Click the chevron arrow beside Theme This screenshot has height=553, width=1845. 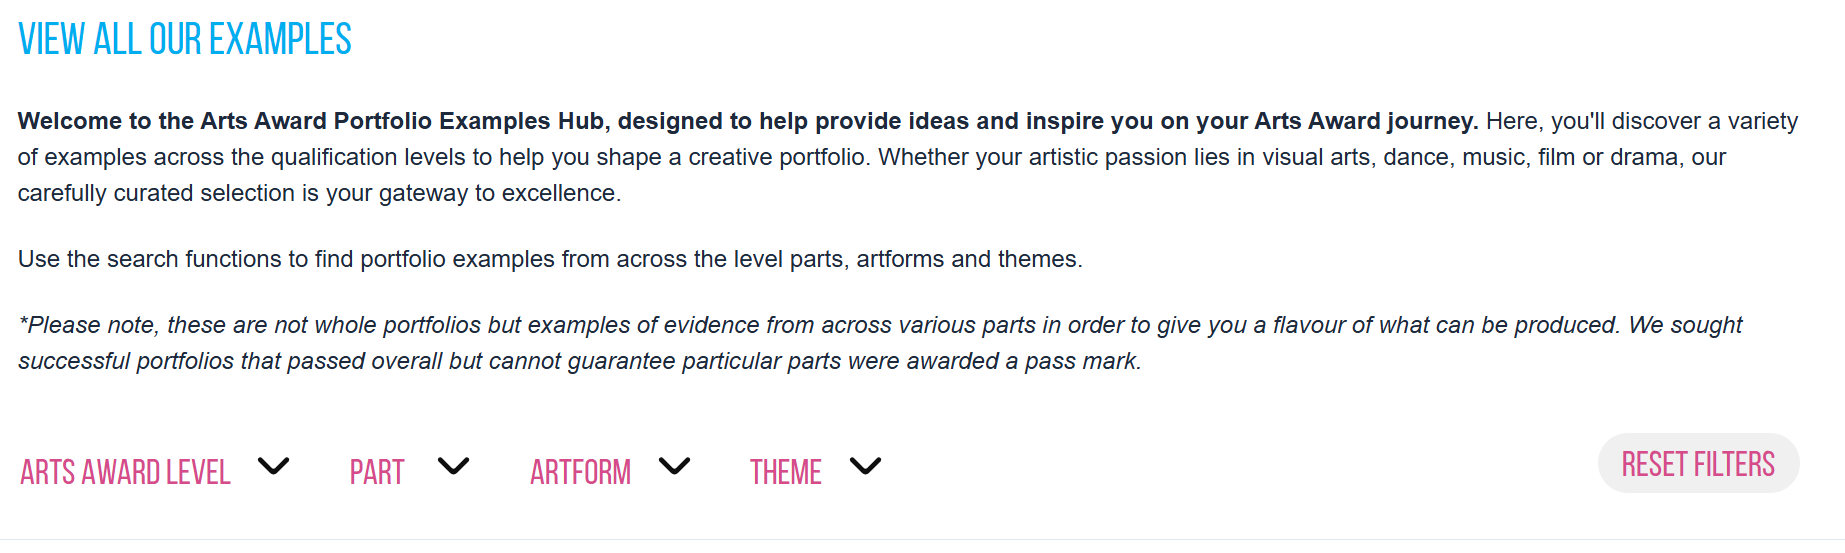pos(865,466)
